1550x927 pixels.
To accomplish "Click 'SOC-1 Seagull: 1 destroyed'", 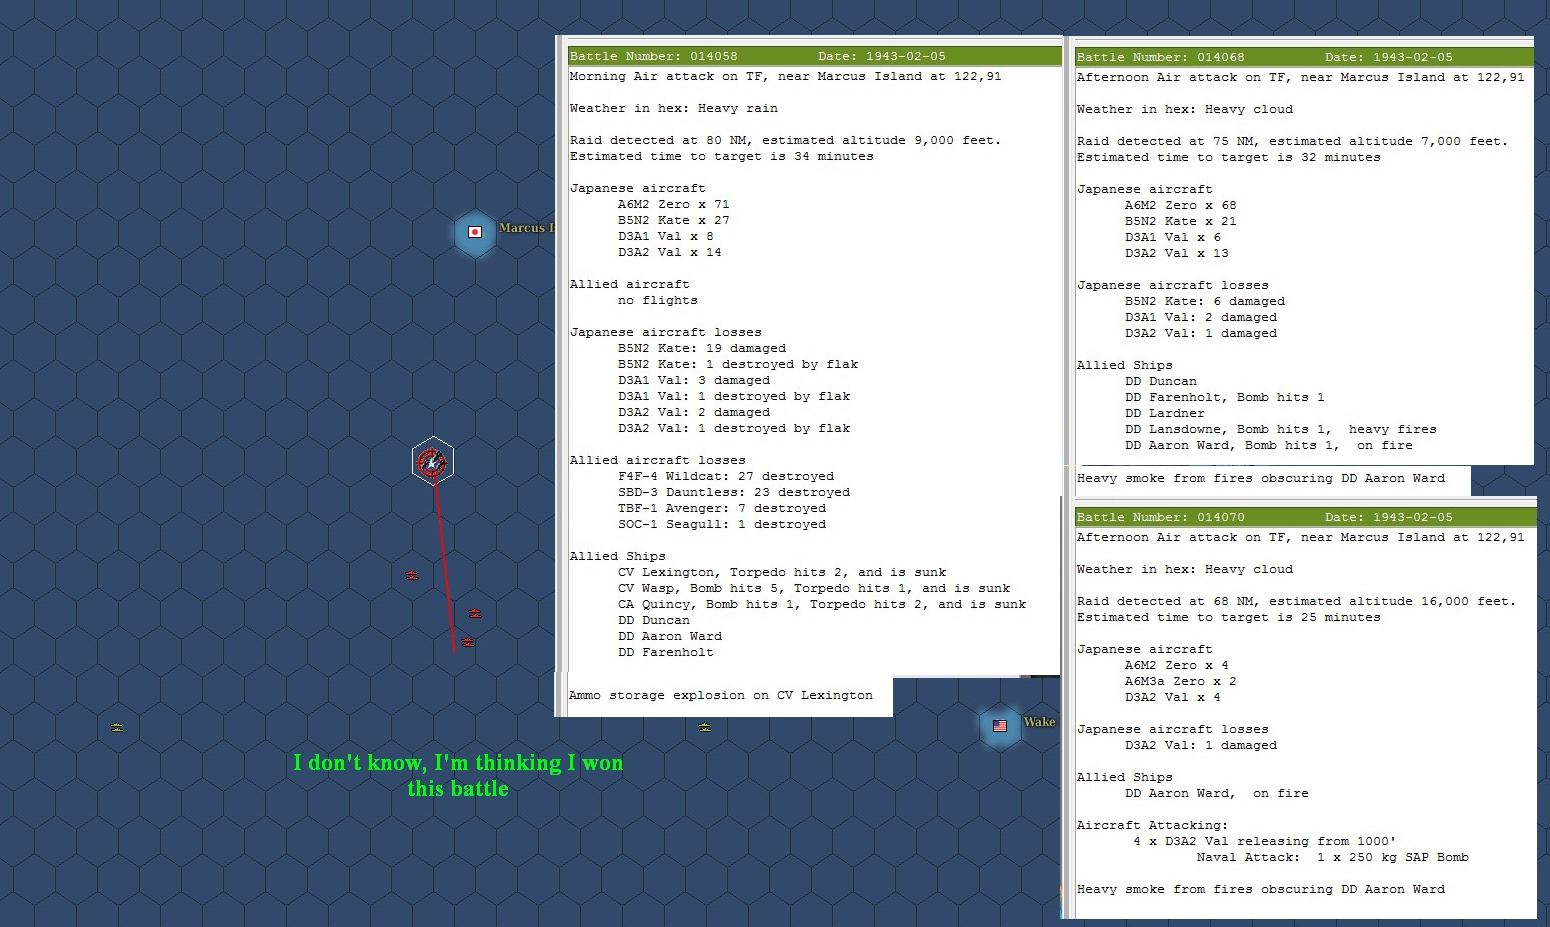I will click(721, 524).
